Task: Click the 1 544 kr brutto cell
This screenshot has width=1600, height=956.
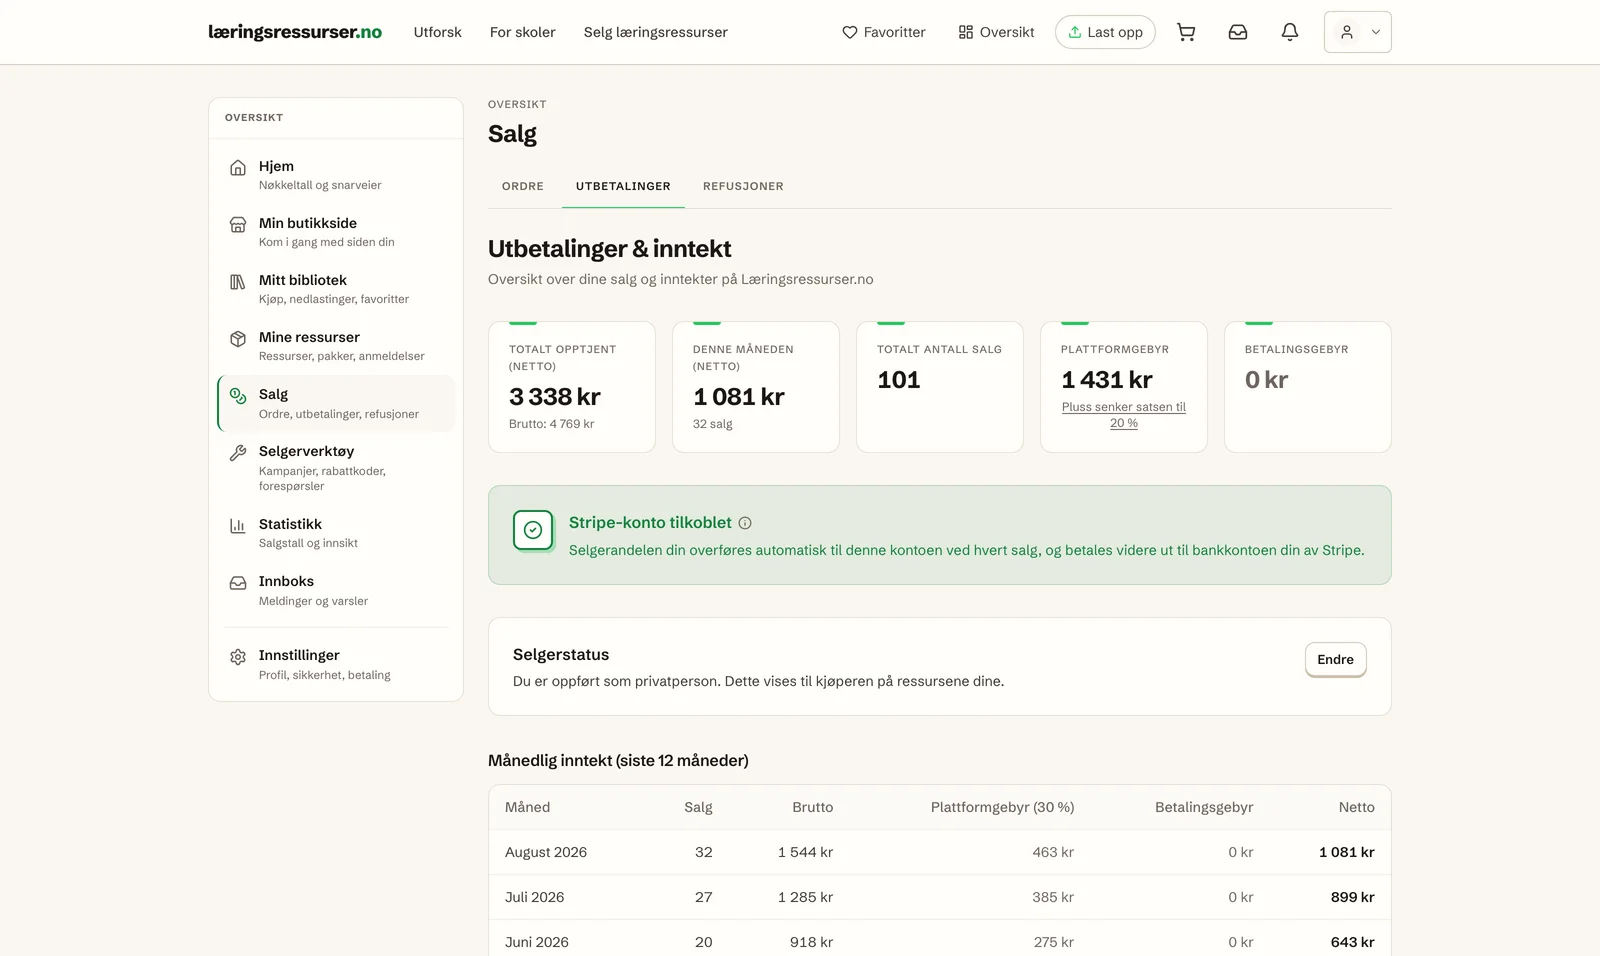Action: (805, 852)
